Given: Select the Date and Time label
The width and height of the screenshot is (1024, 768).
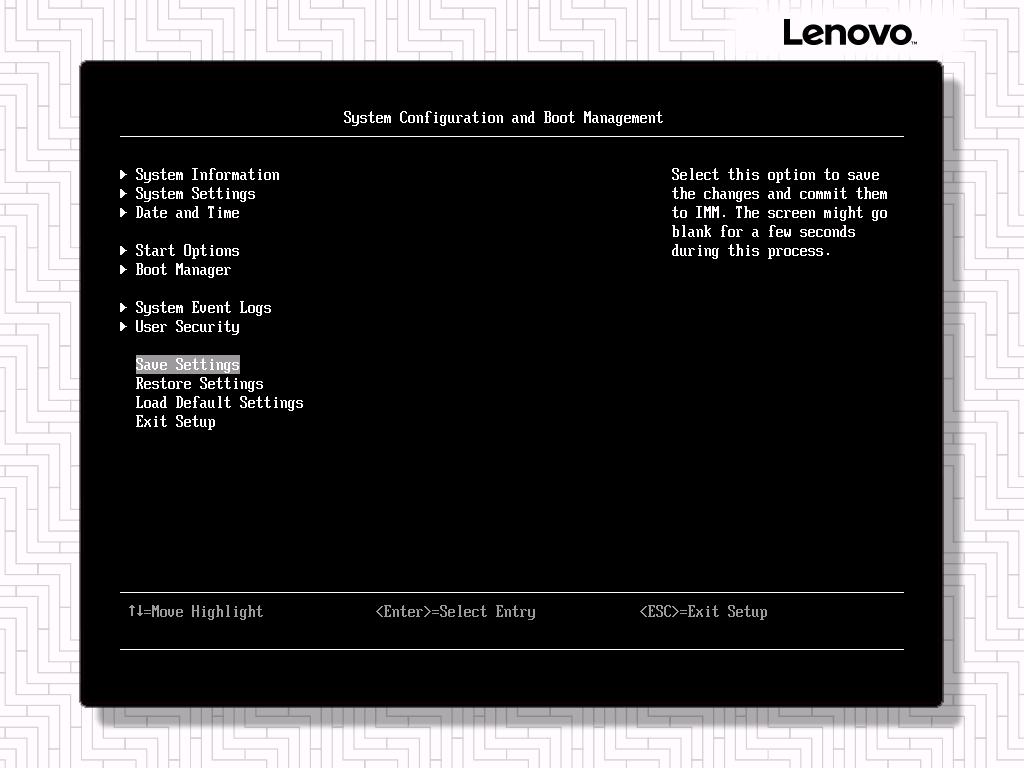Looking at the screenshot, I should [187, 213].
